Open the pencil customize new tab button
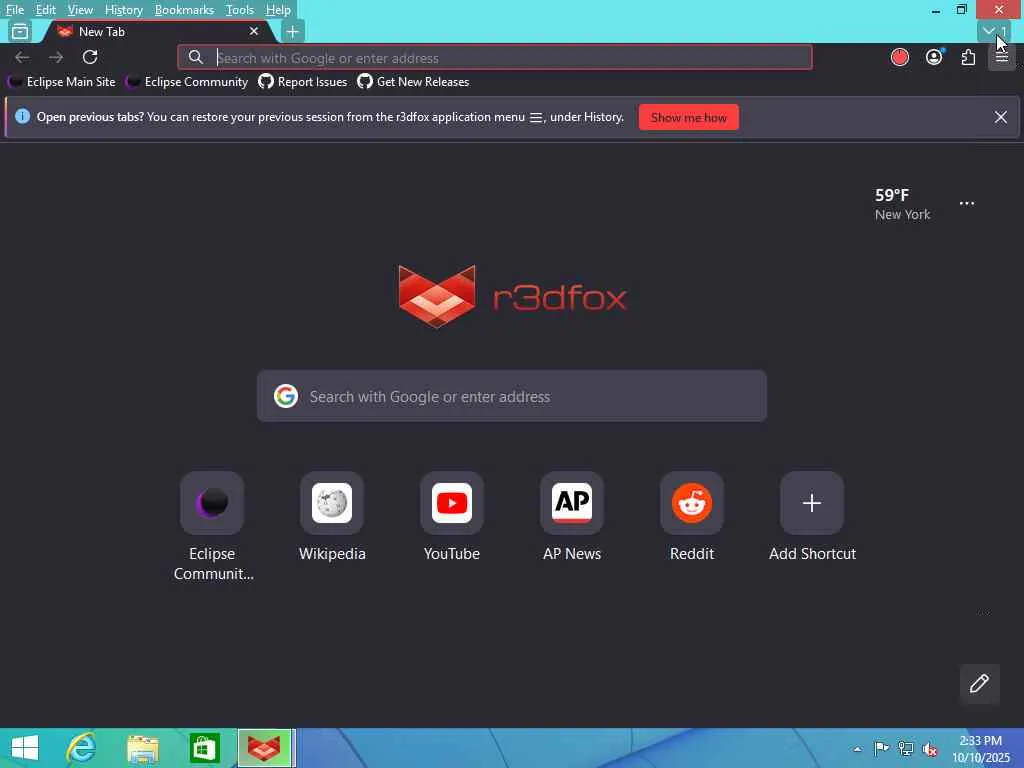The image size is (1024, 768). point(979,684)
